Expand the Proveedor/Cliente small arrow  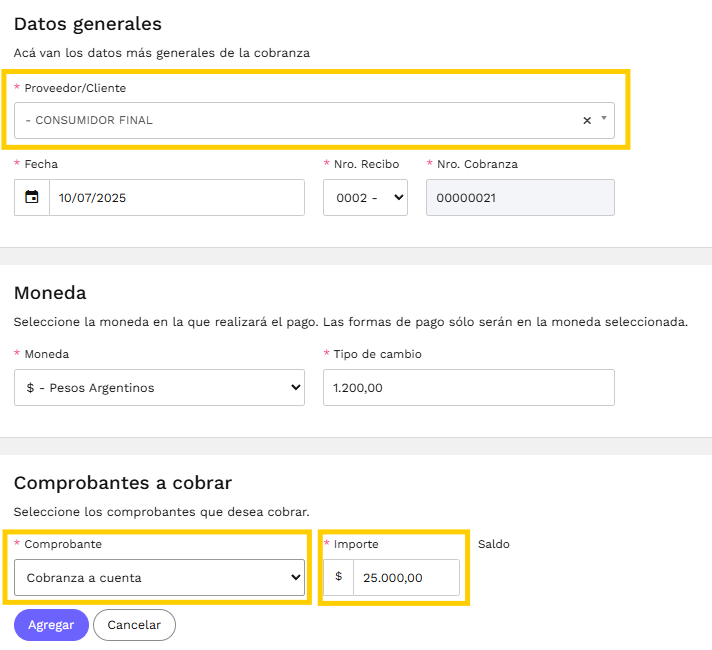point(603,118)
